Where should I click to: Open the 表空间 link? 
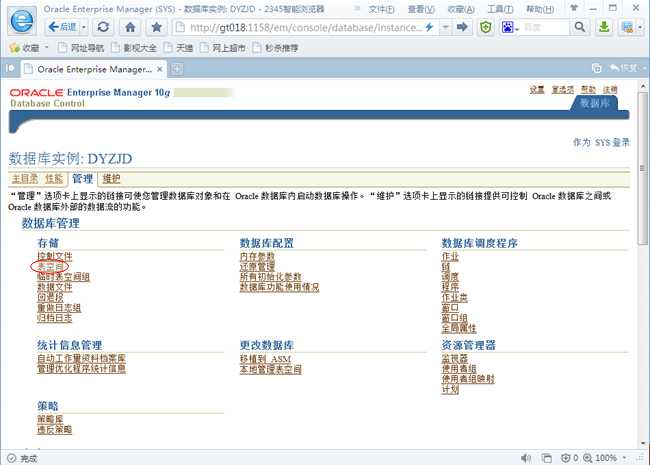point(50,267)
